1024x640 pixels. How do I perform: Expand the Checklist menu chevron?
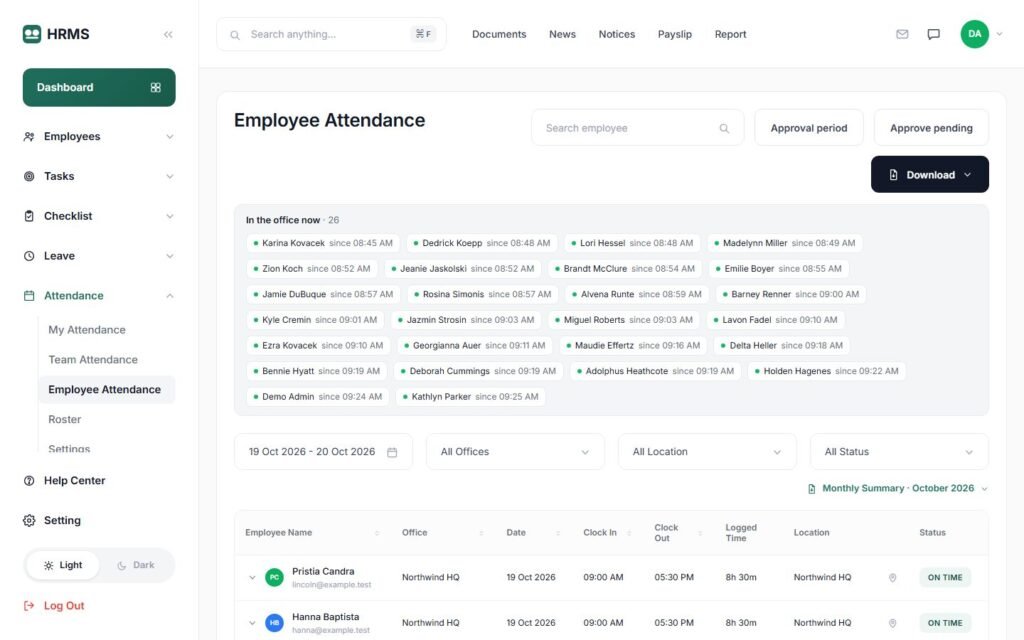tap(170, 216)
